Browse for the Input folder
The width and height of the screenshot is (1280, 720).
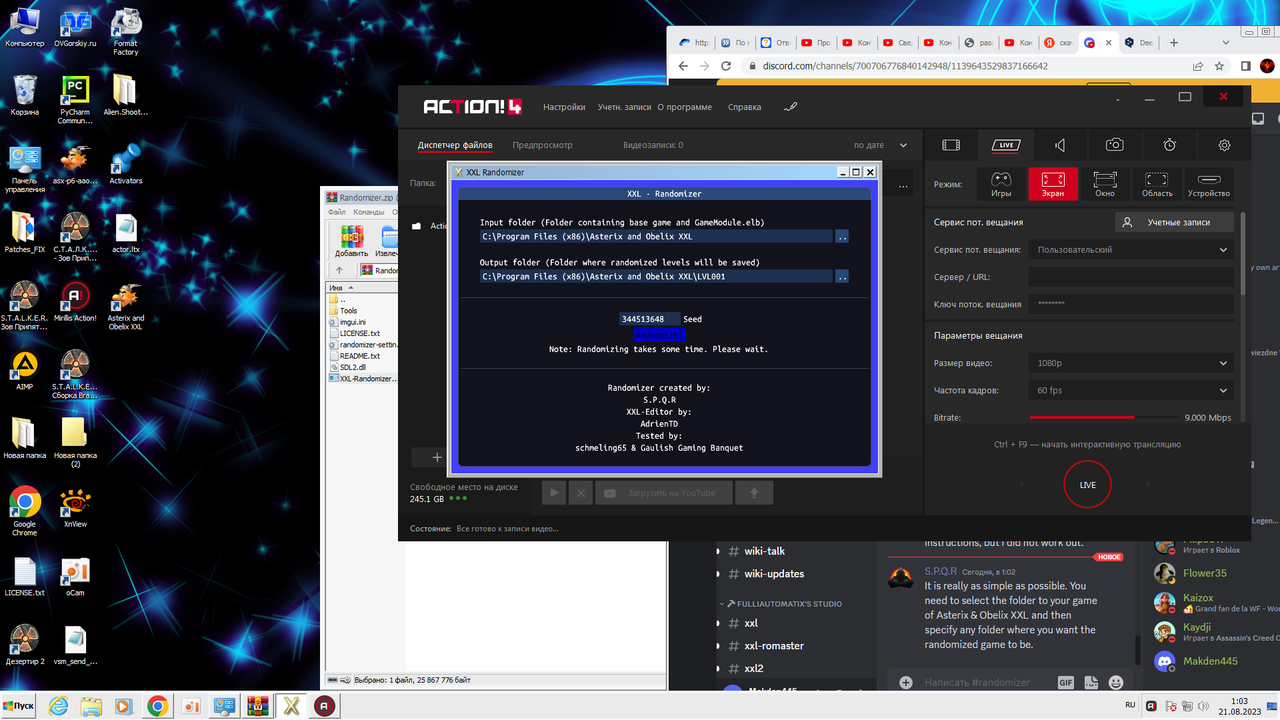842,237
